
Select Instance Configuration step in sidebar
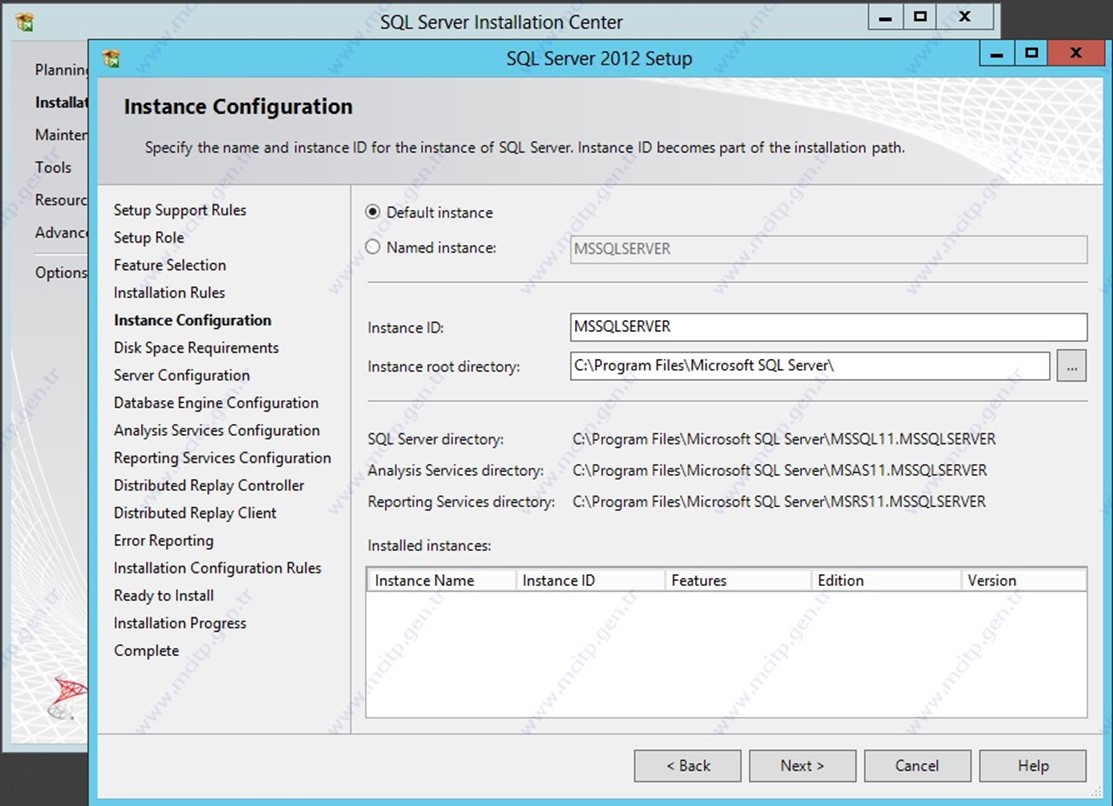[192, 320]
